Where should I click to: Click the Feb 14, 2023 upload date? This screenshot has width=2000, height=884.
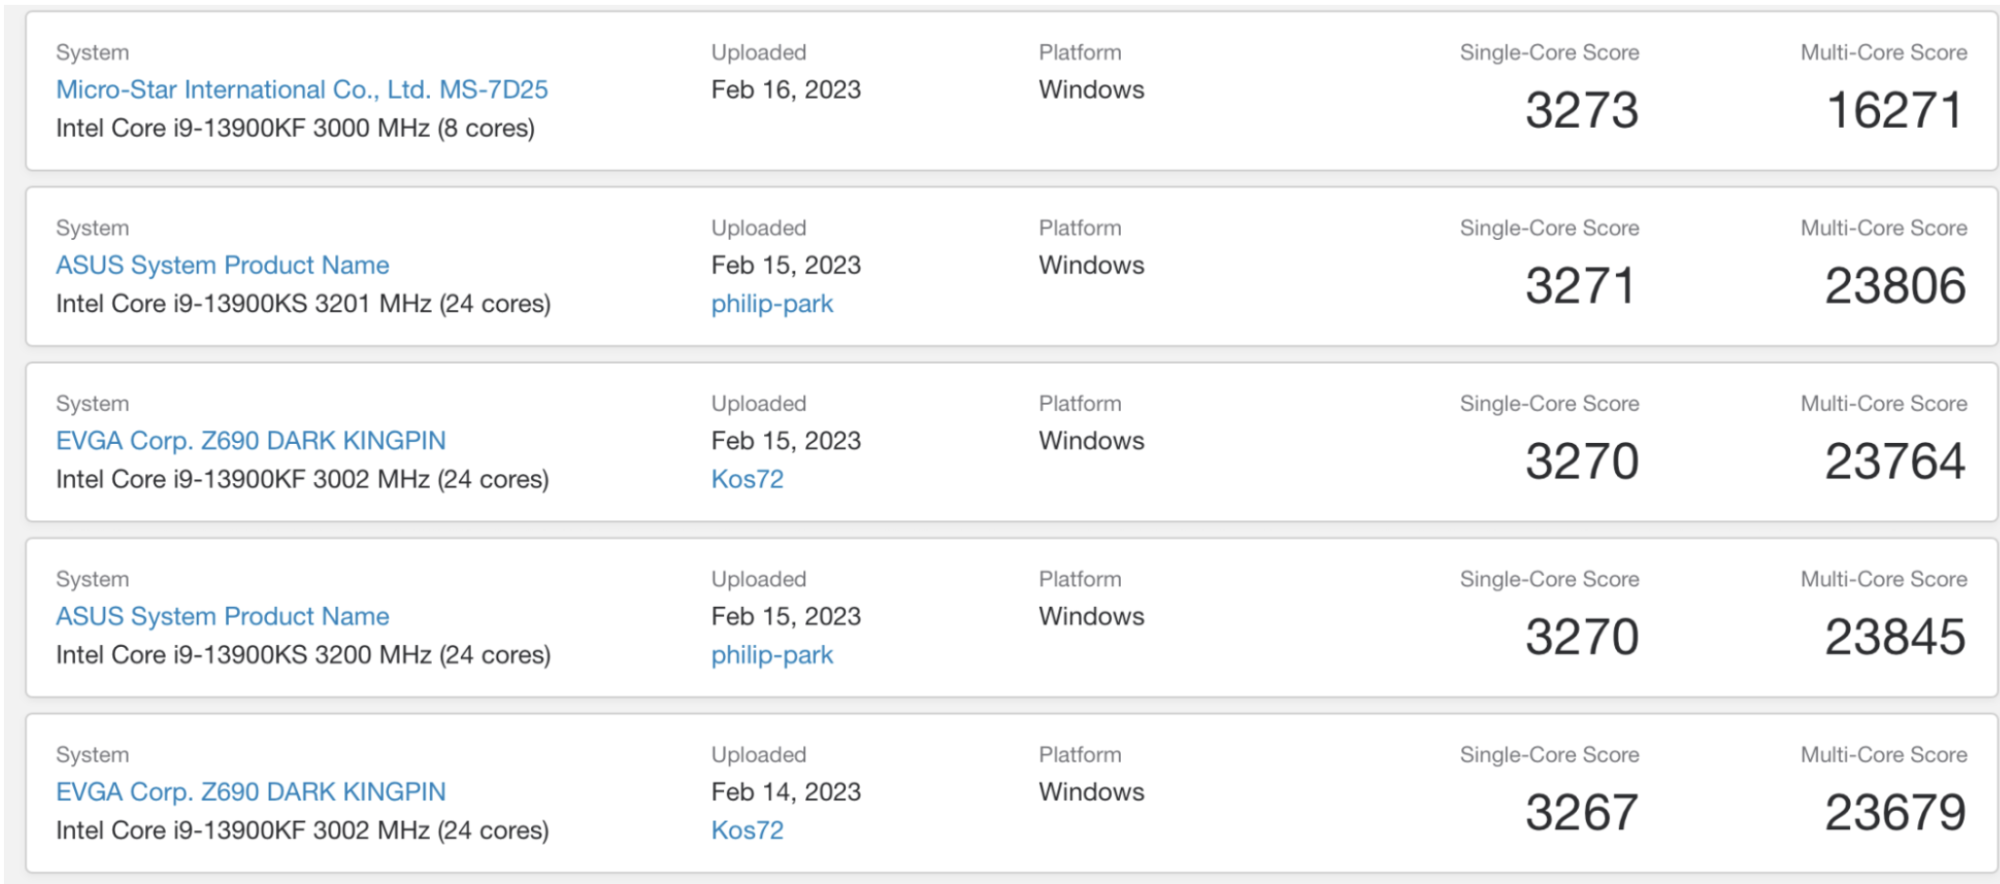coord(785,792)
